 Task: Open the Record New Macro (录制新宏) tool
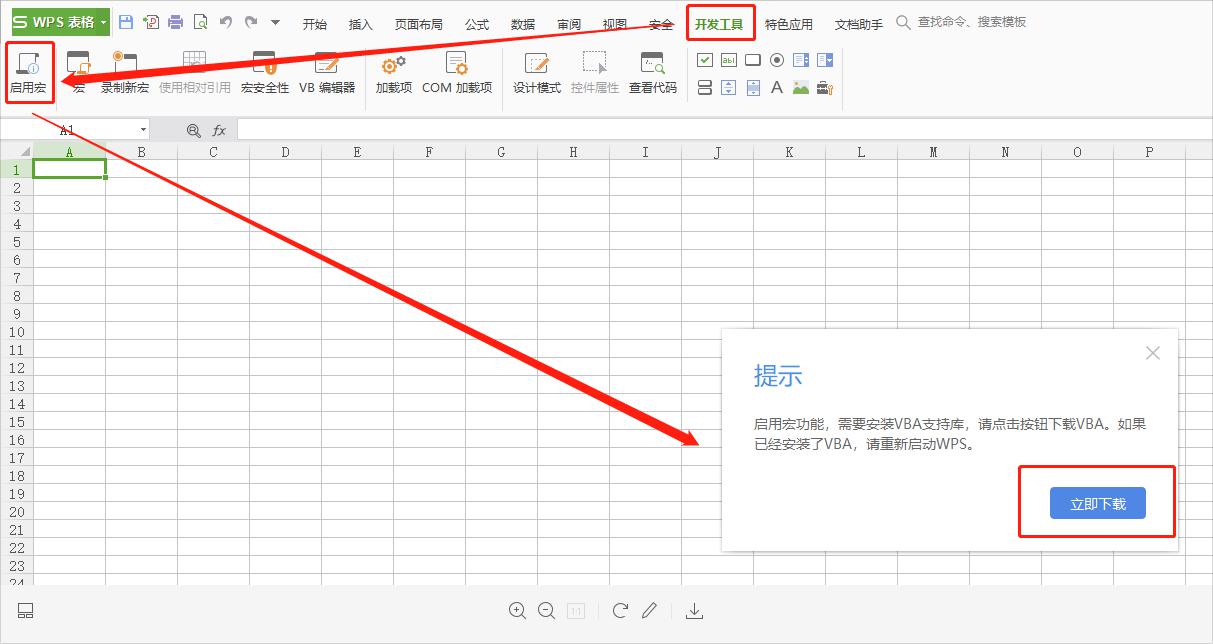(x=125, y=64)
